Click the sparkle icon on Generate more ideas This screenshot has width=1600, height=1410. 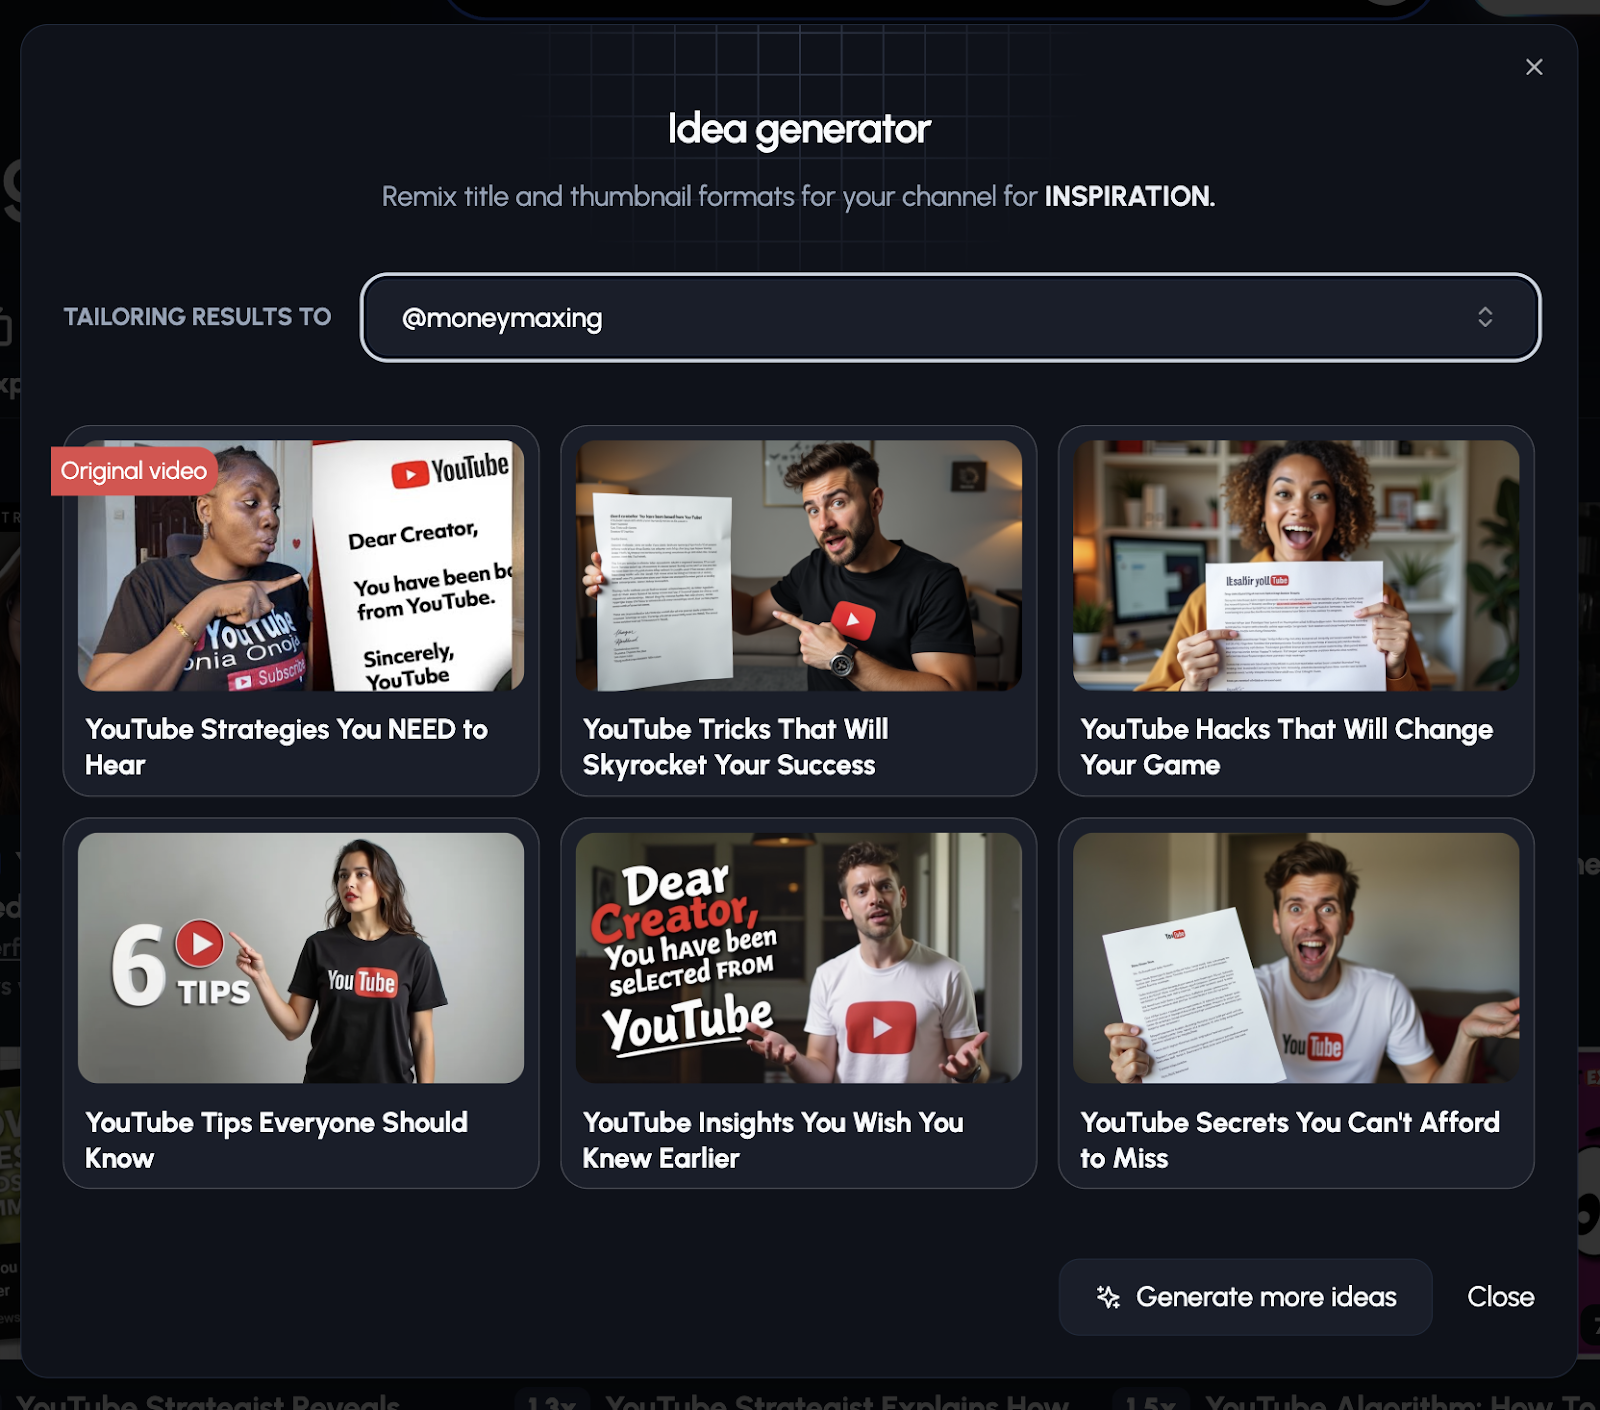(x=1108, y=1297)
